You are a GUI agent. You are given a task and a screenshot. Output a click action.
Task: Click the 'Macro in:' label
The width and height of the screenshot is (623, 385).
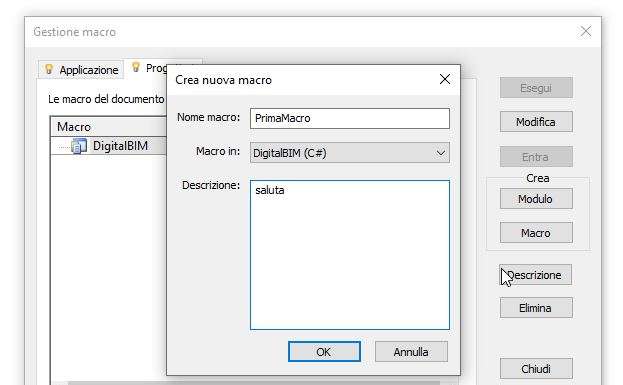[218, 151]
